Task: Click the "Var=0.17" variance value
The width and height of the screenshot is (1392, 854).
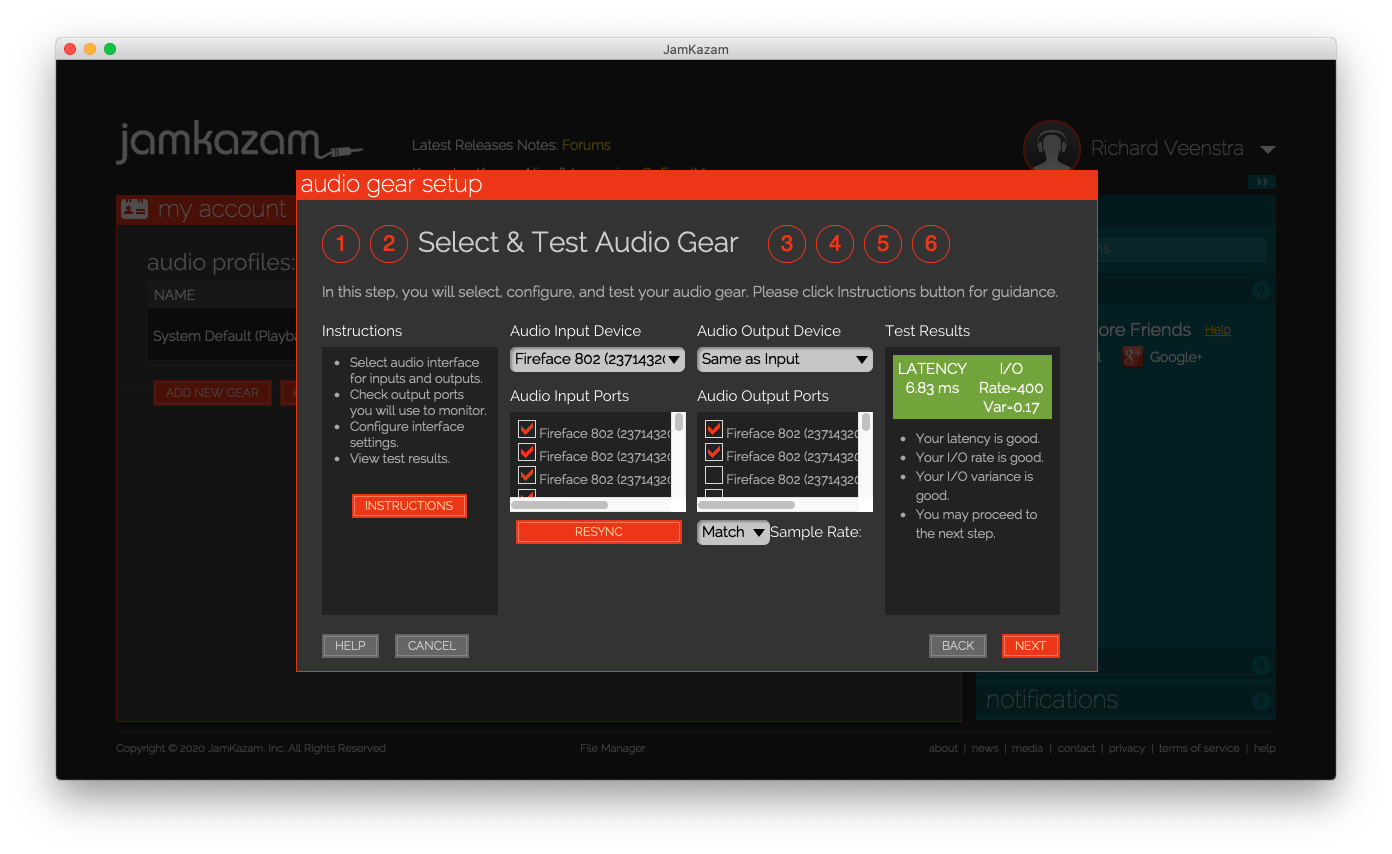Action: (x=1012, y=407)
